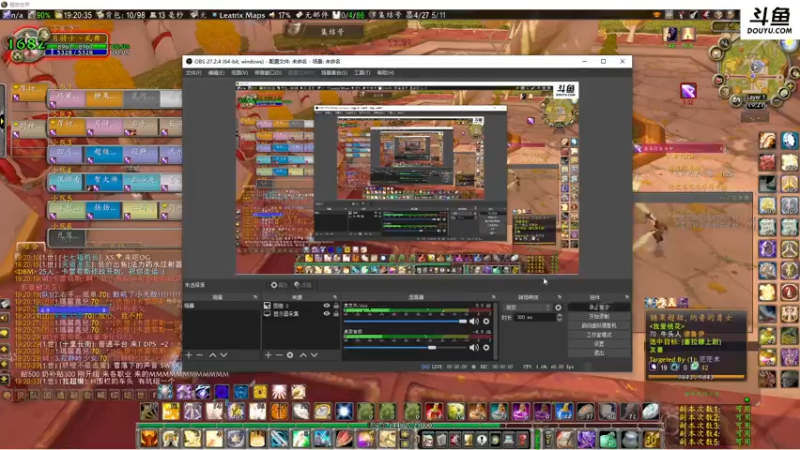Move scene up with arrow
Screen dimensions: 800x450
click(x=213, y=355)
